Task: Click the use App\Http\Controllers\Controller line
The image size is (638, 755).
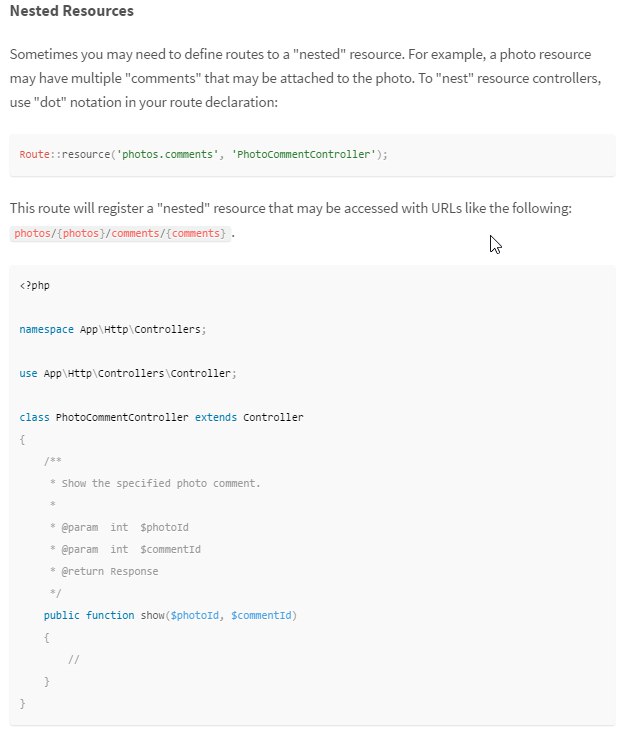Action: 128,373
